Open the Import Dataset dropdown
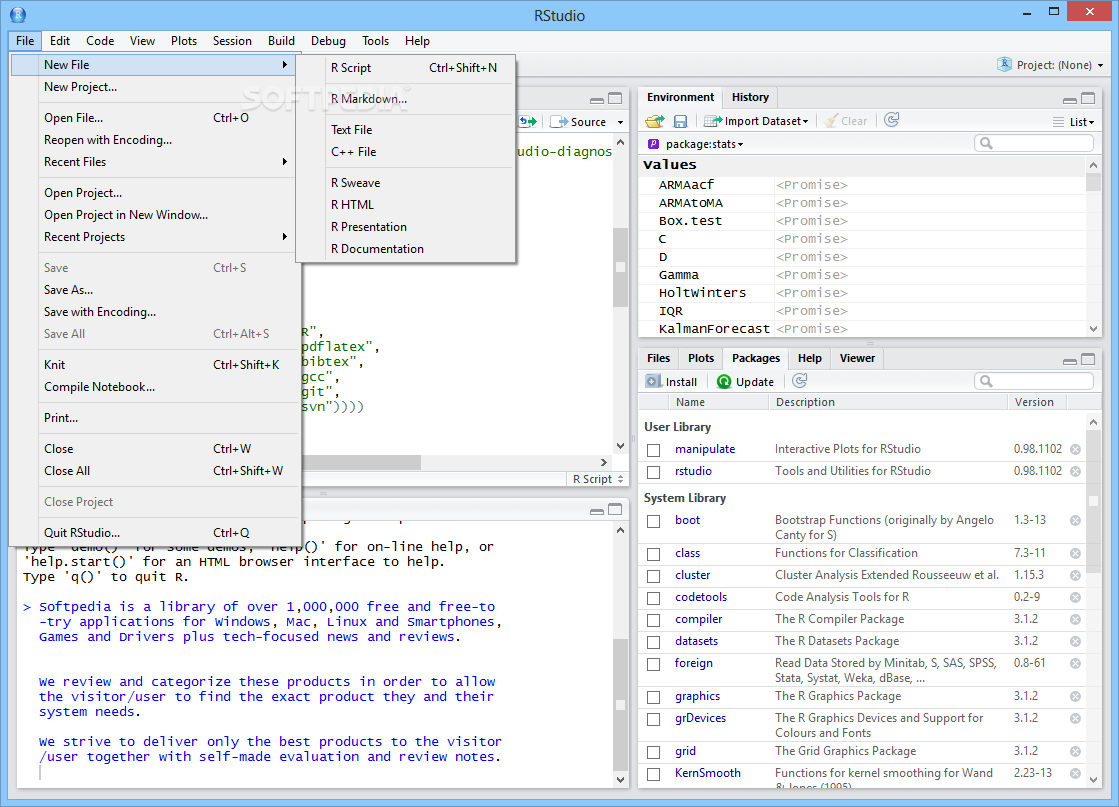The image size is (1119, 807). 756,121
